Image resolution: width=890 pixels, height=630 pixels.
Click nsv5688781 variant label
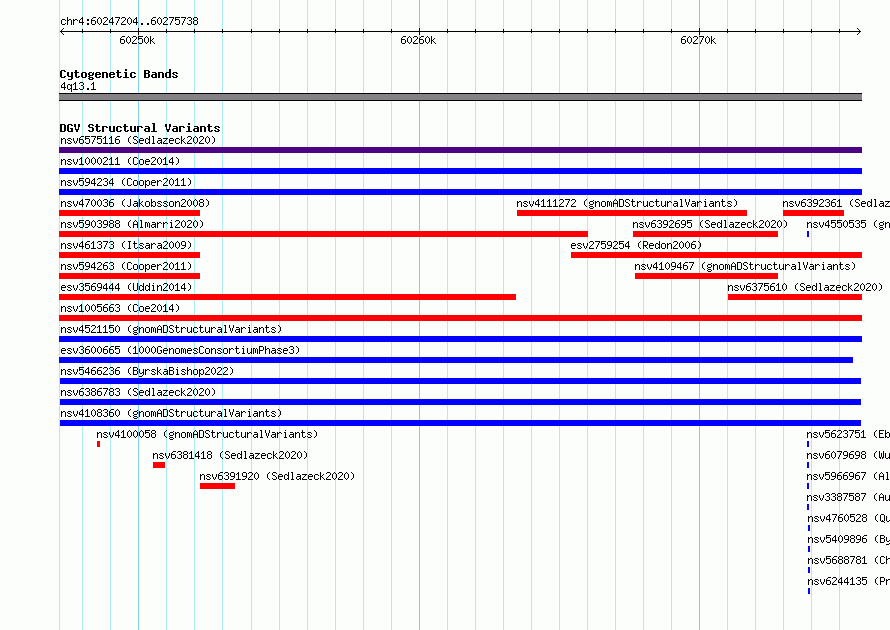[849, 560]
